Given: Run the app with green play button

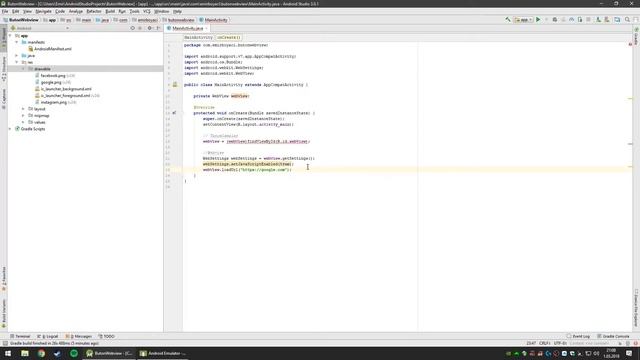Looking at the screenshot, I should pyautogui.click(x=538, y=20).
